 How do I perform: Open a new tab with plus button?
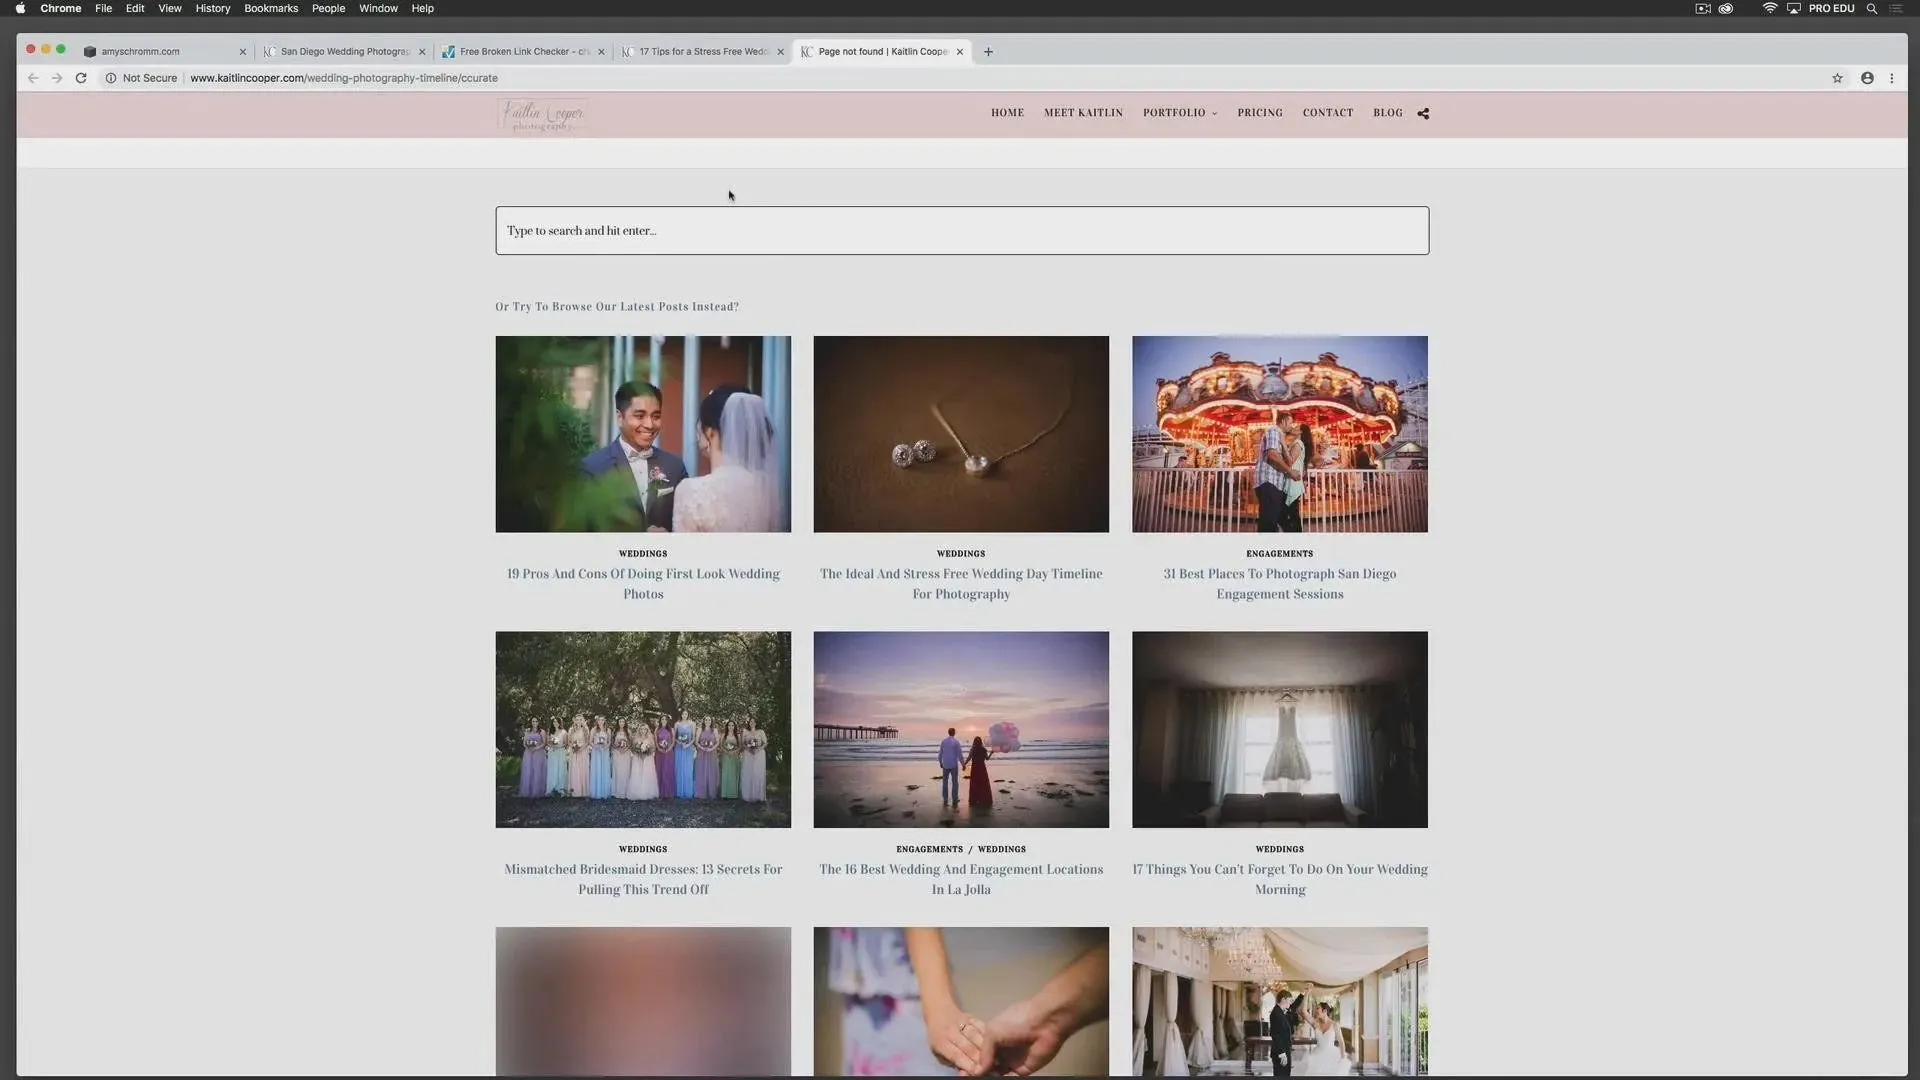(988, 52)
